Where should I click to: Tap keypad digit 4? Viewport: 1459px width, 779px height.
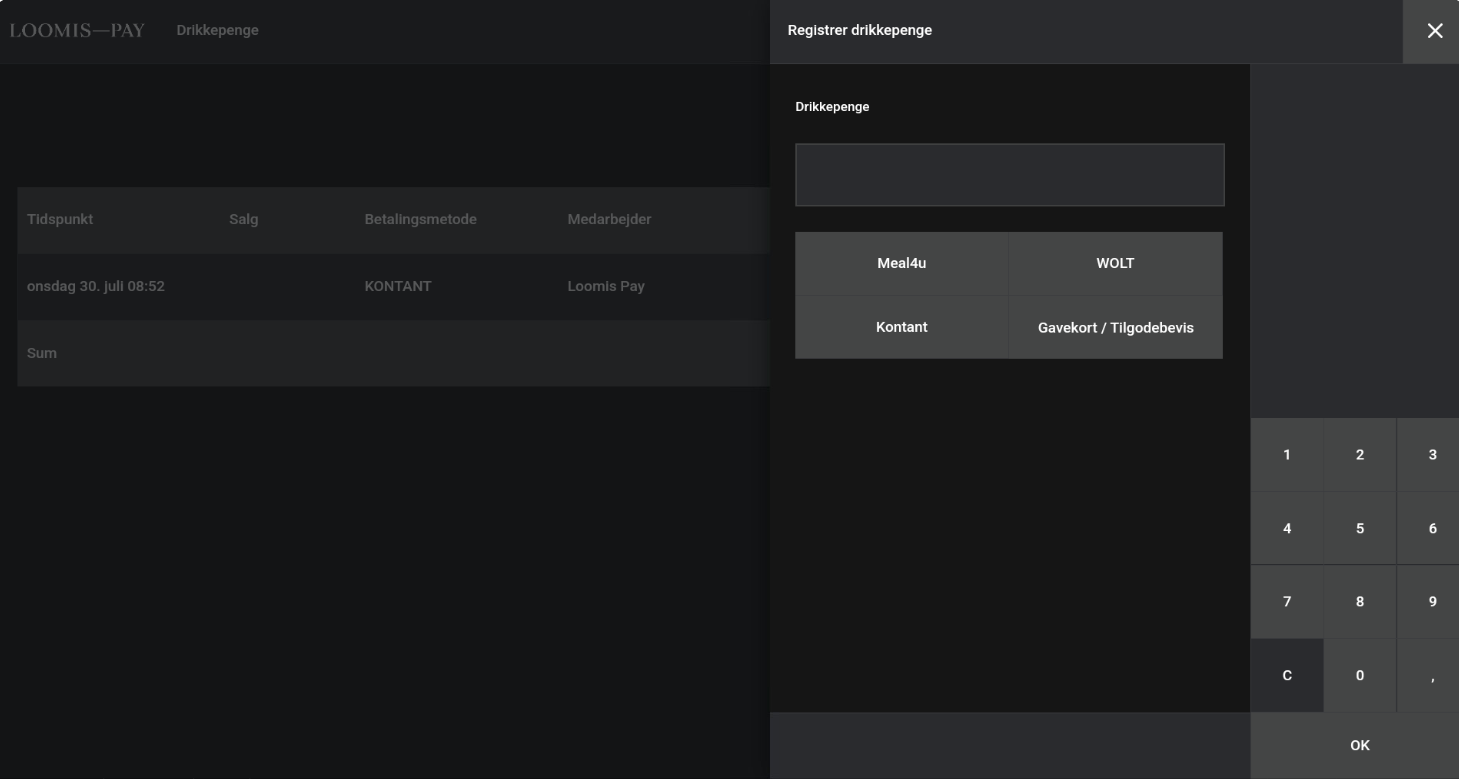[x=1286, y=528]
